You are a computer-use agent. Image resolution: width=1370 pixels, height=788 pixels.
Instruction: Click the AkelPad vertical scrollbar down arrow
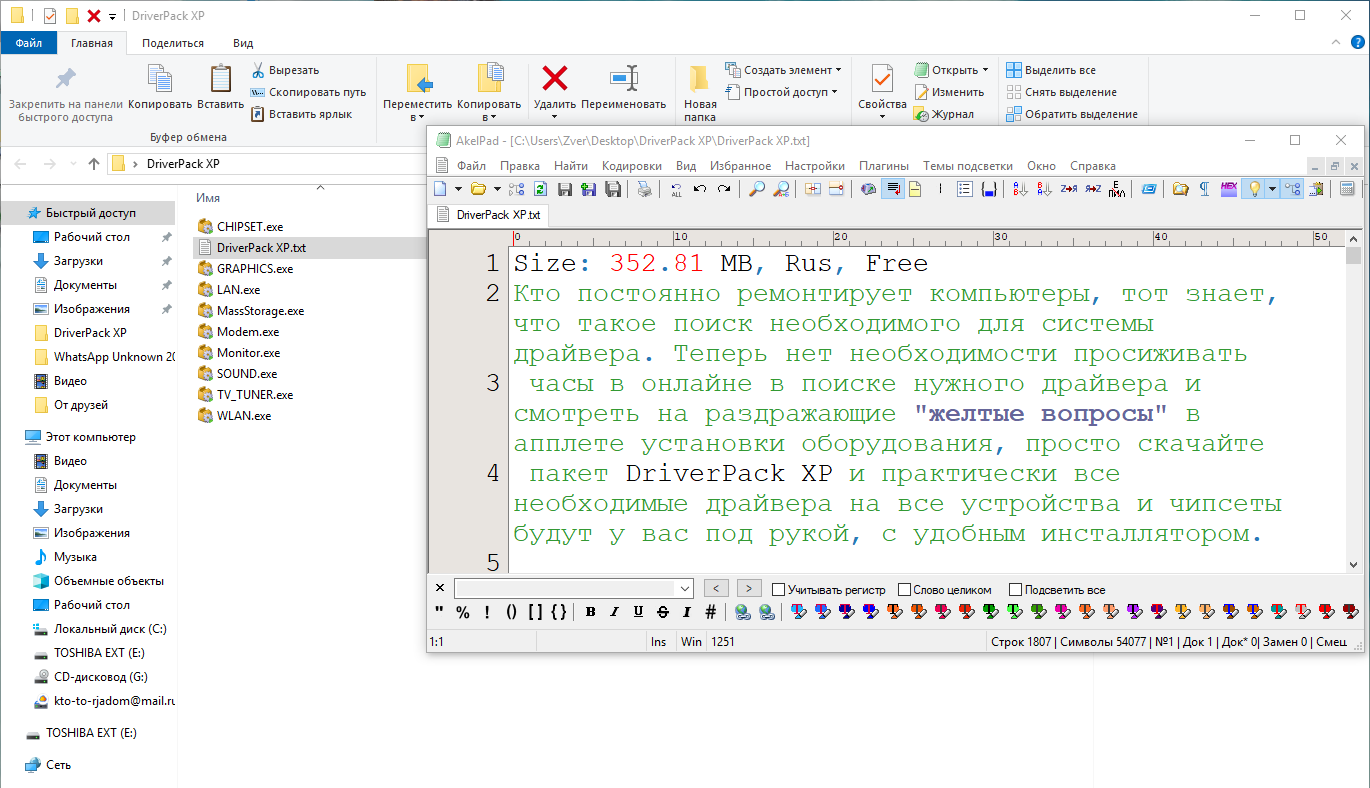point(1354,564)
